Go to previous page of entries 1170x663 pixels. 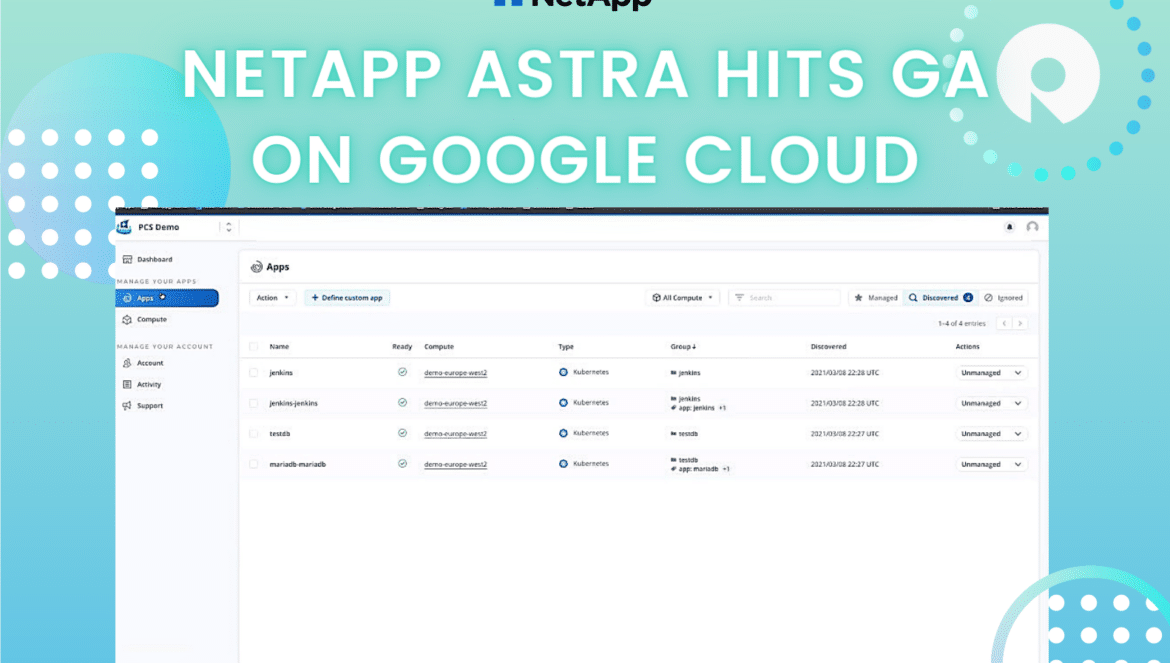coord(1004,324)
